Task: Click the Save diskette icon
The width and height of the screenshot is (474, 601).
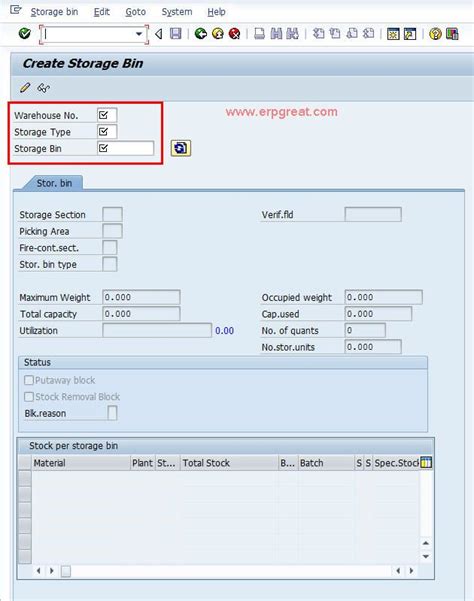Action: (x=175, y=34)
